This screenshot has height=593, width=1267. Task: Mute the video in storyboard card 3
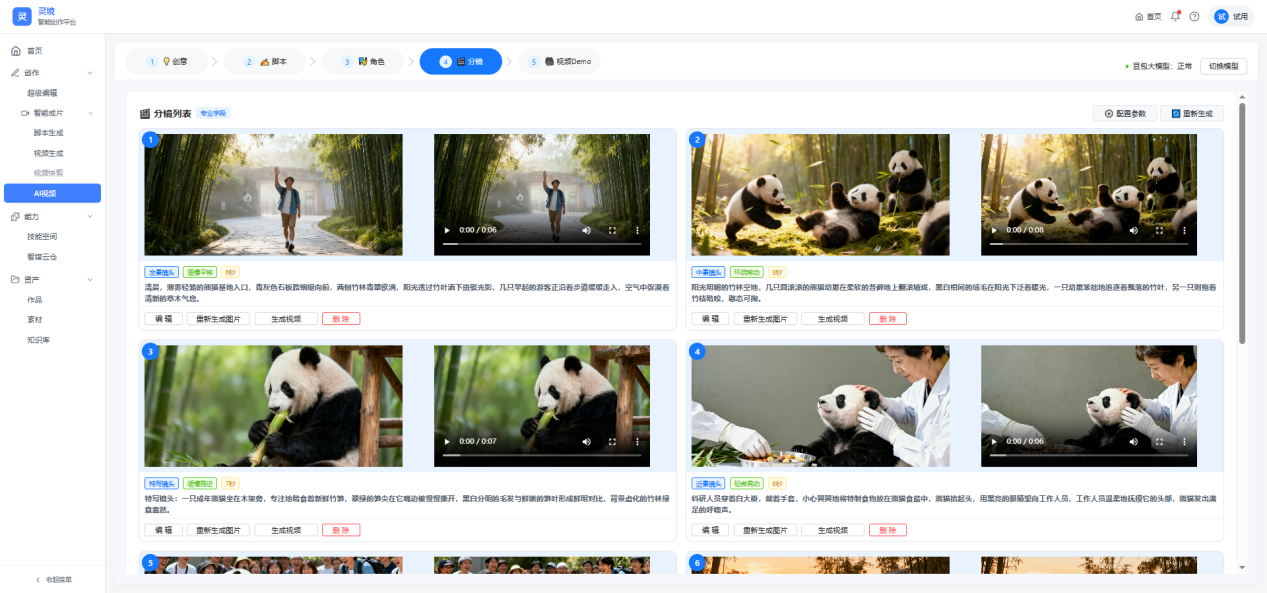coord(589,441)
